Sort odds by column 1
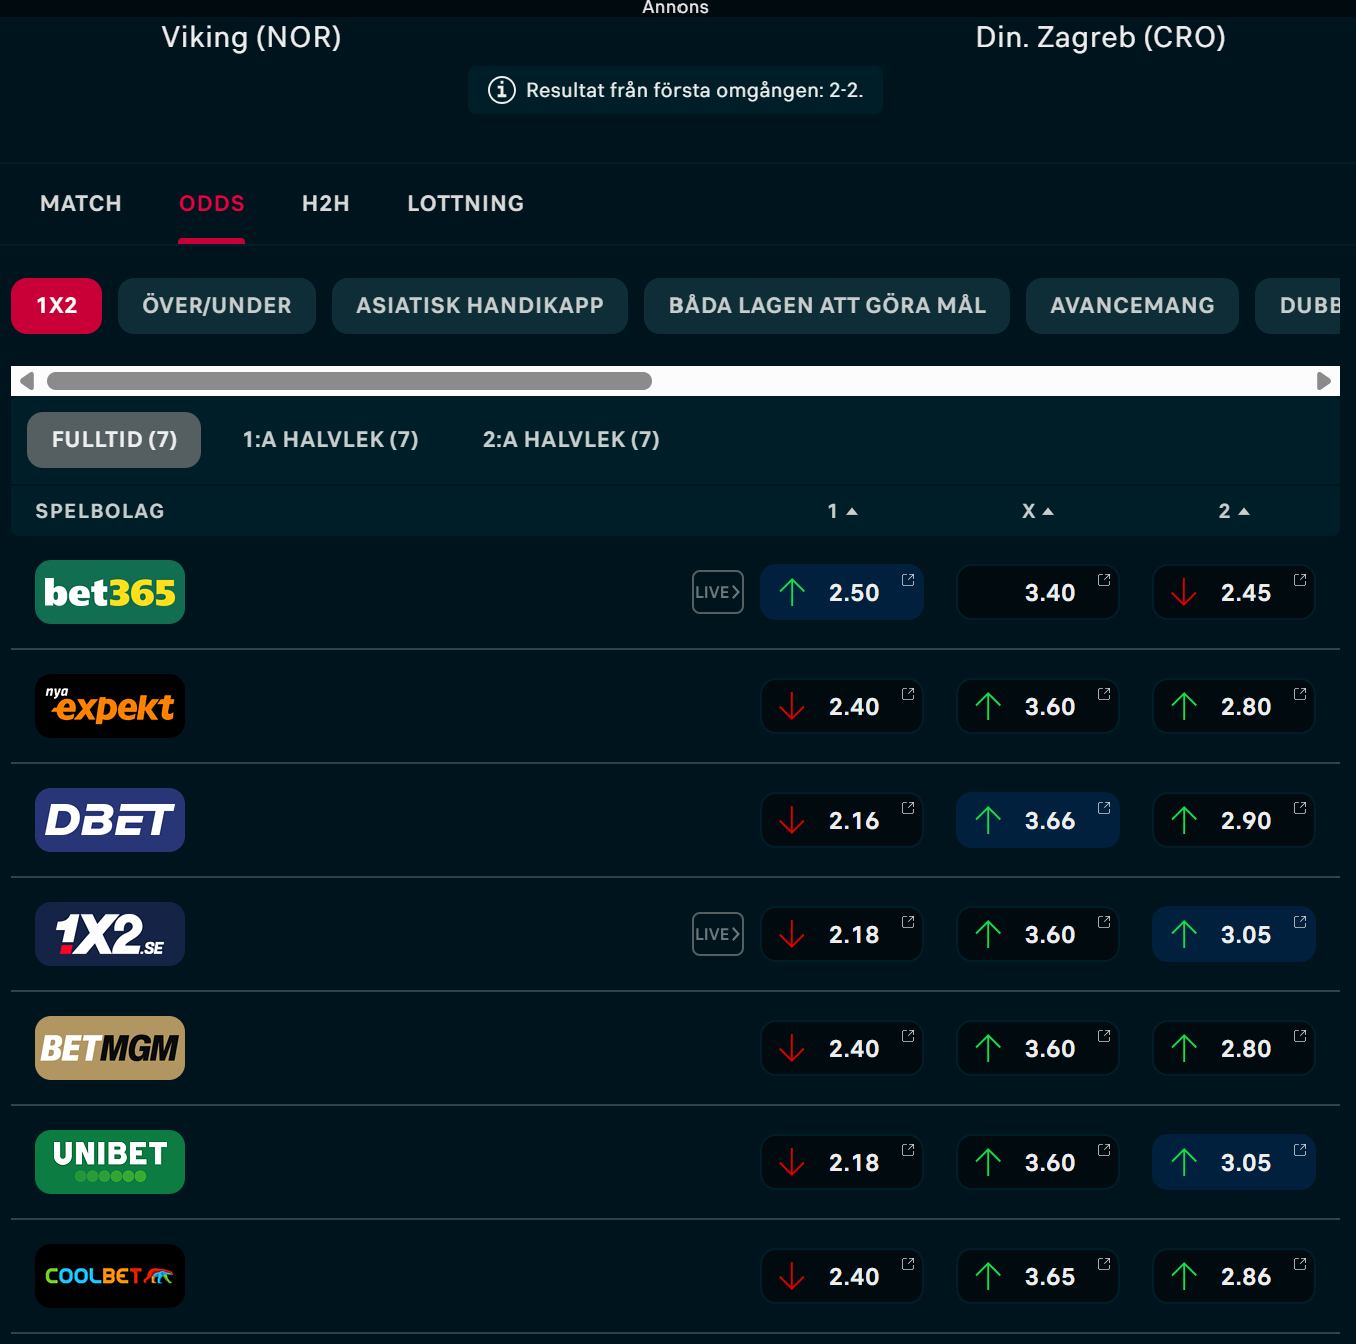This screenshot has height=1344, width=1356. pos(842,511)
